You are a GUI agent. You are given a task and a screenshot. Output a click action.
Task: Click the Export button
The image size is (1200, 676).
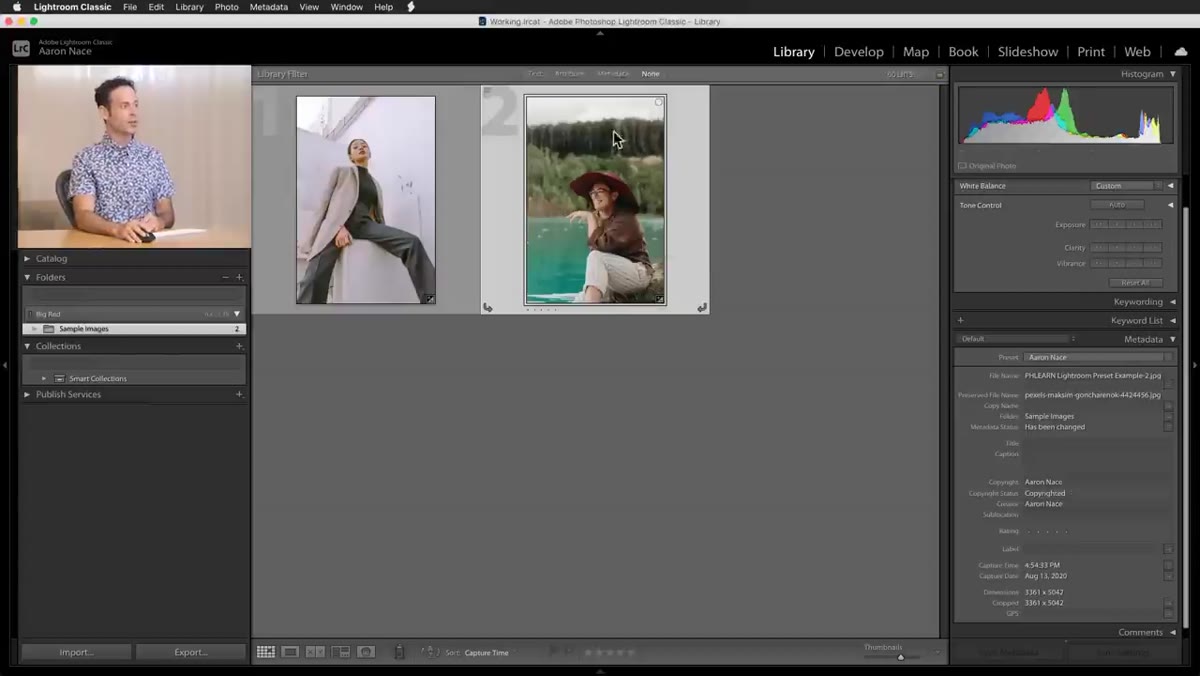(x=191, y=652)
